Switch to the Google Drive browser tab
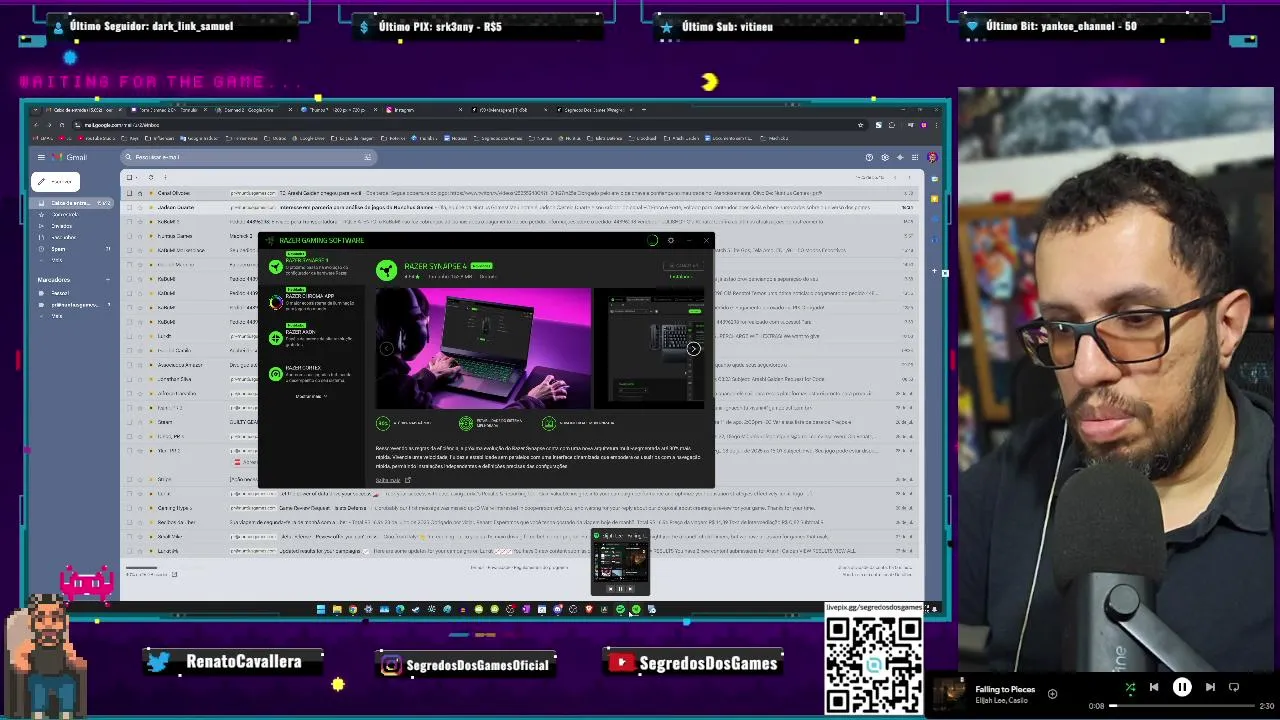The height and width of the screenshot is (720, 1280). [248, 110]
